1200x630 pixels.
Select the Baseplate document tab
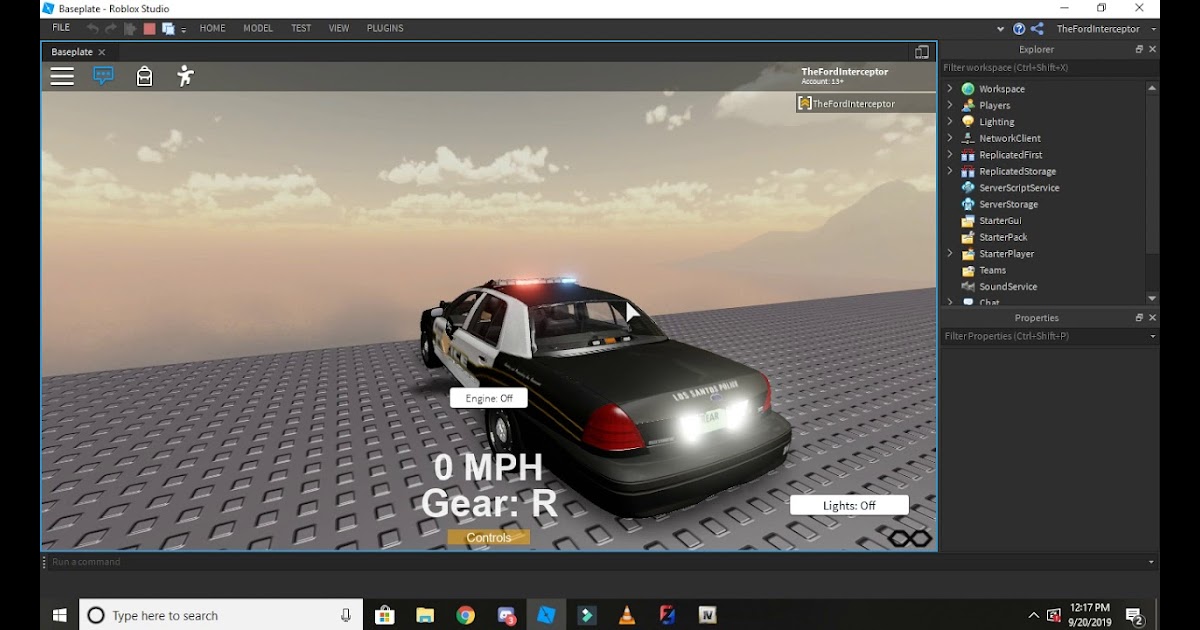click(x=72, y=52)
